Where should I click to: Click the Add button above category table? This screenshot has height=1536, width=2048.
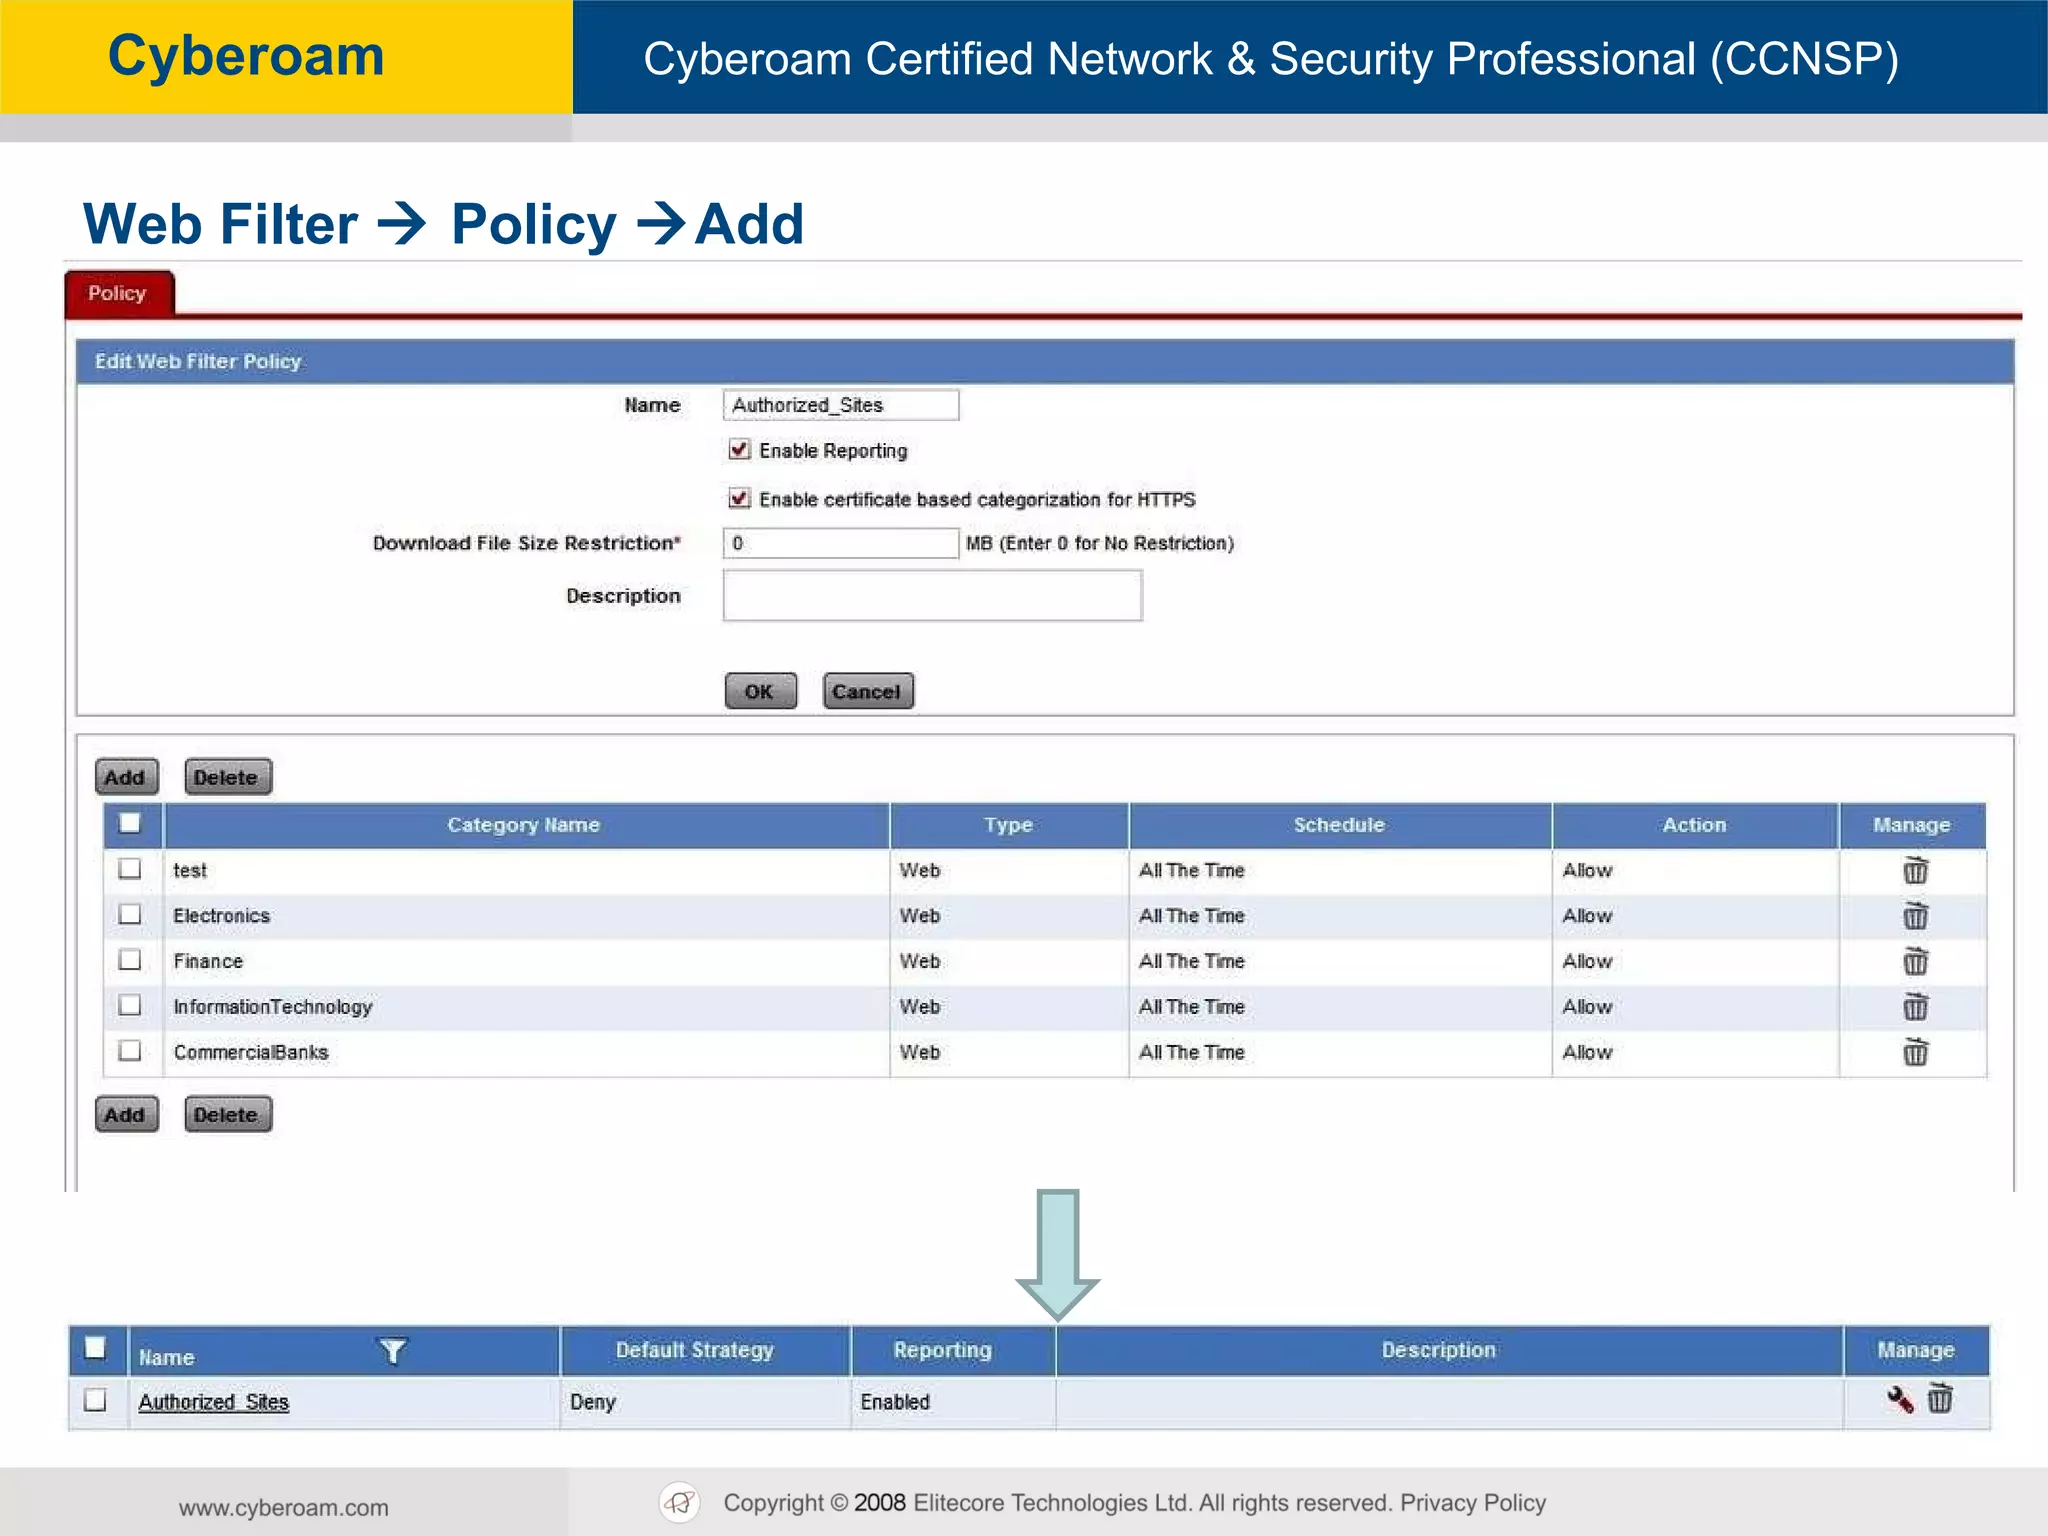pos(126,777)
